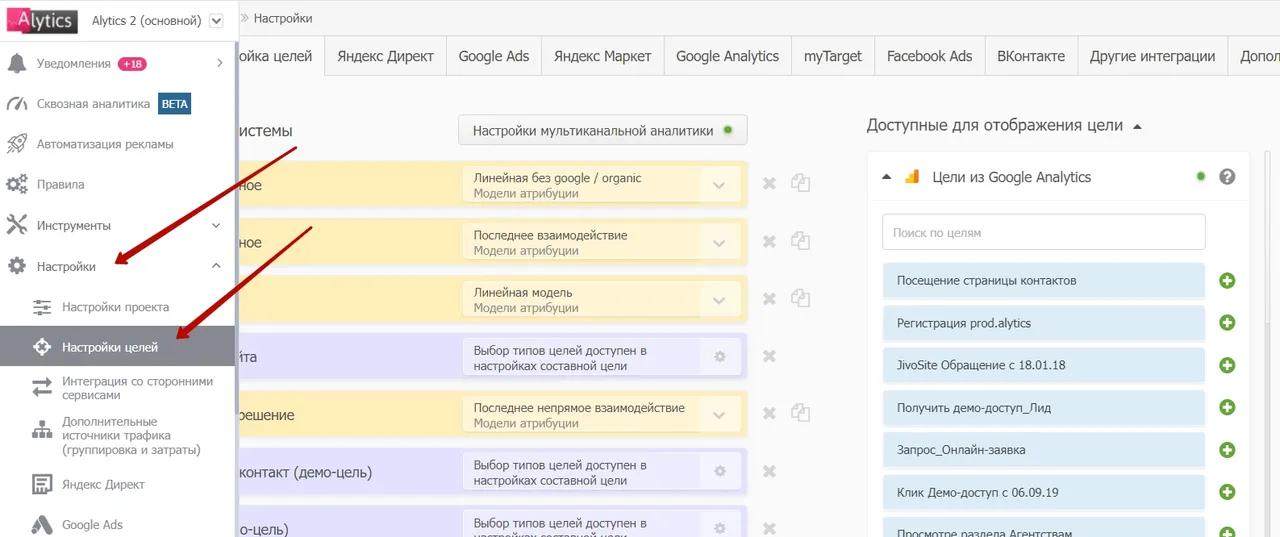Image resolution: width=1280 pixels, height=537 pixels.
Task: Open help question mark for Google Analytics goals
Action: (1227, 177)
